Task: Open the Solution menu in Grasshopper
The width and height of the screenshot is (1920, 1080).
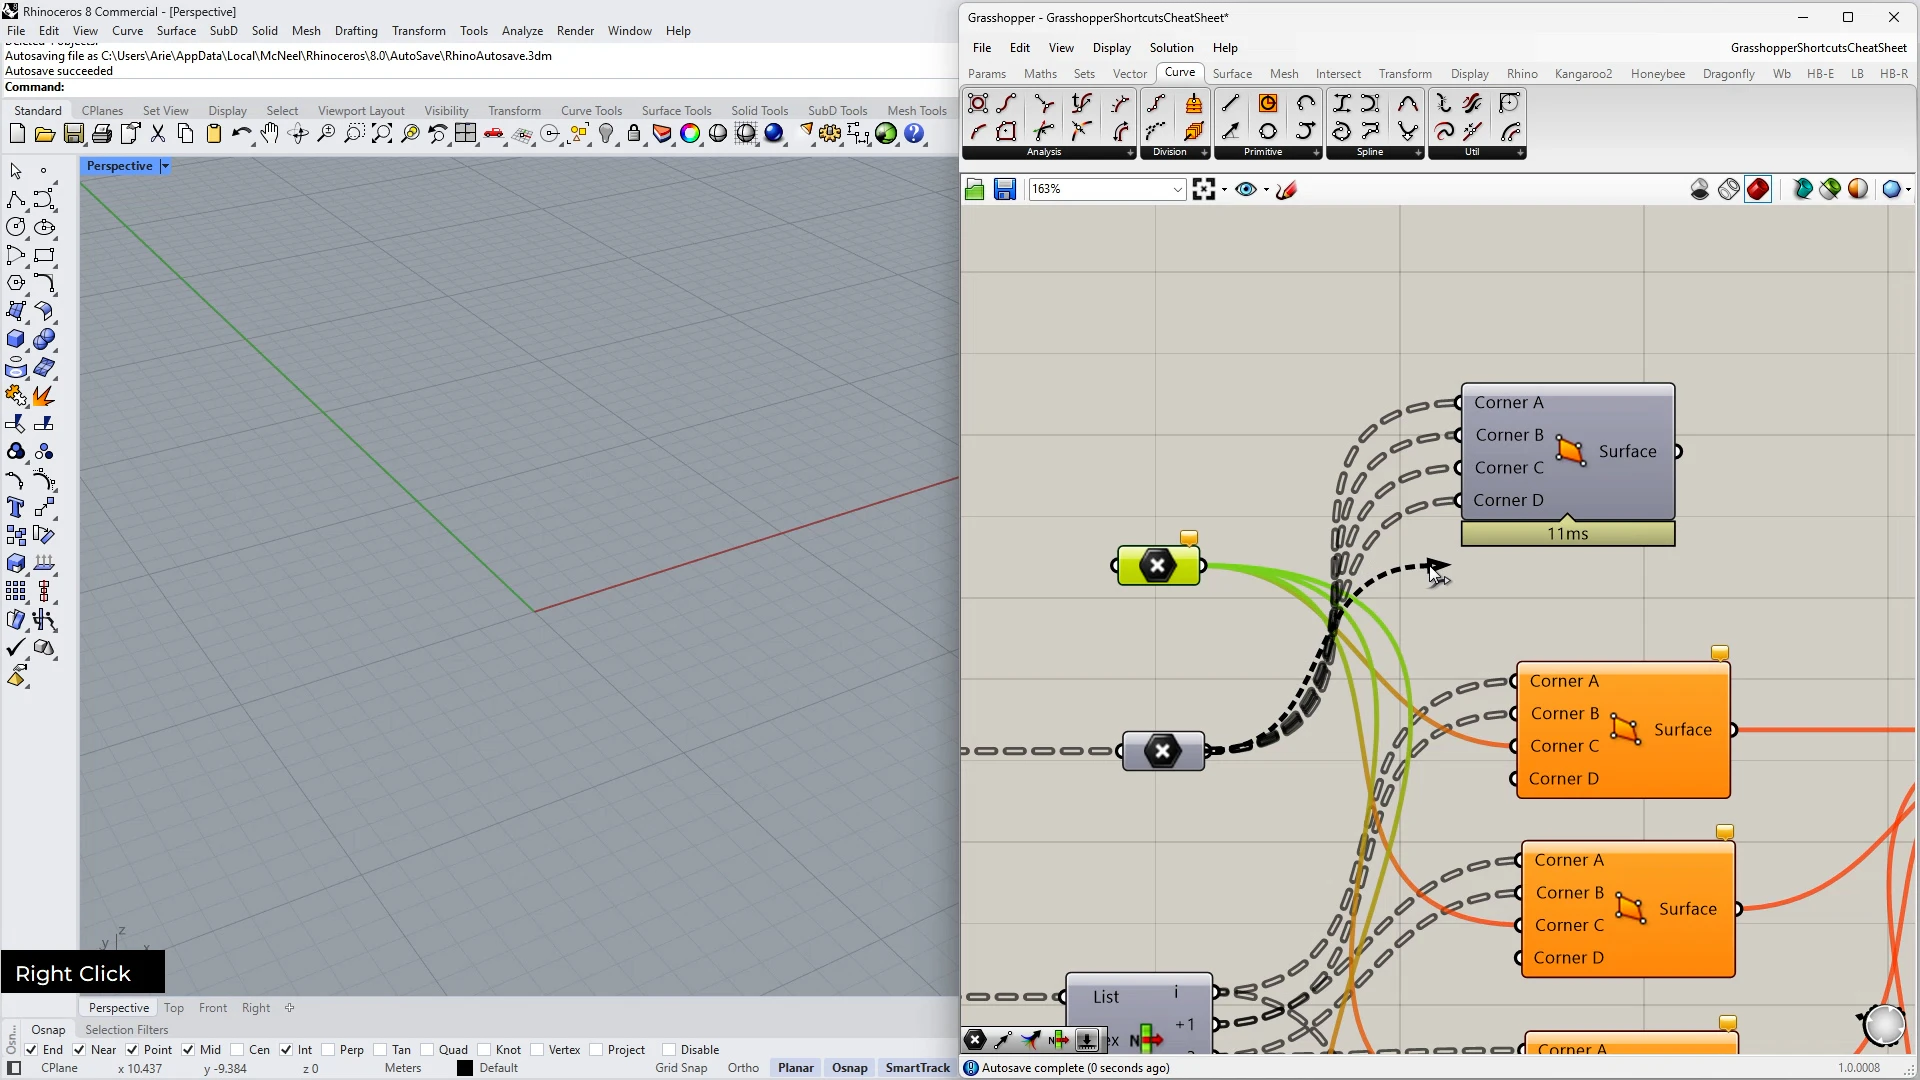Action: (x=1171, y=47)
